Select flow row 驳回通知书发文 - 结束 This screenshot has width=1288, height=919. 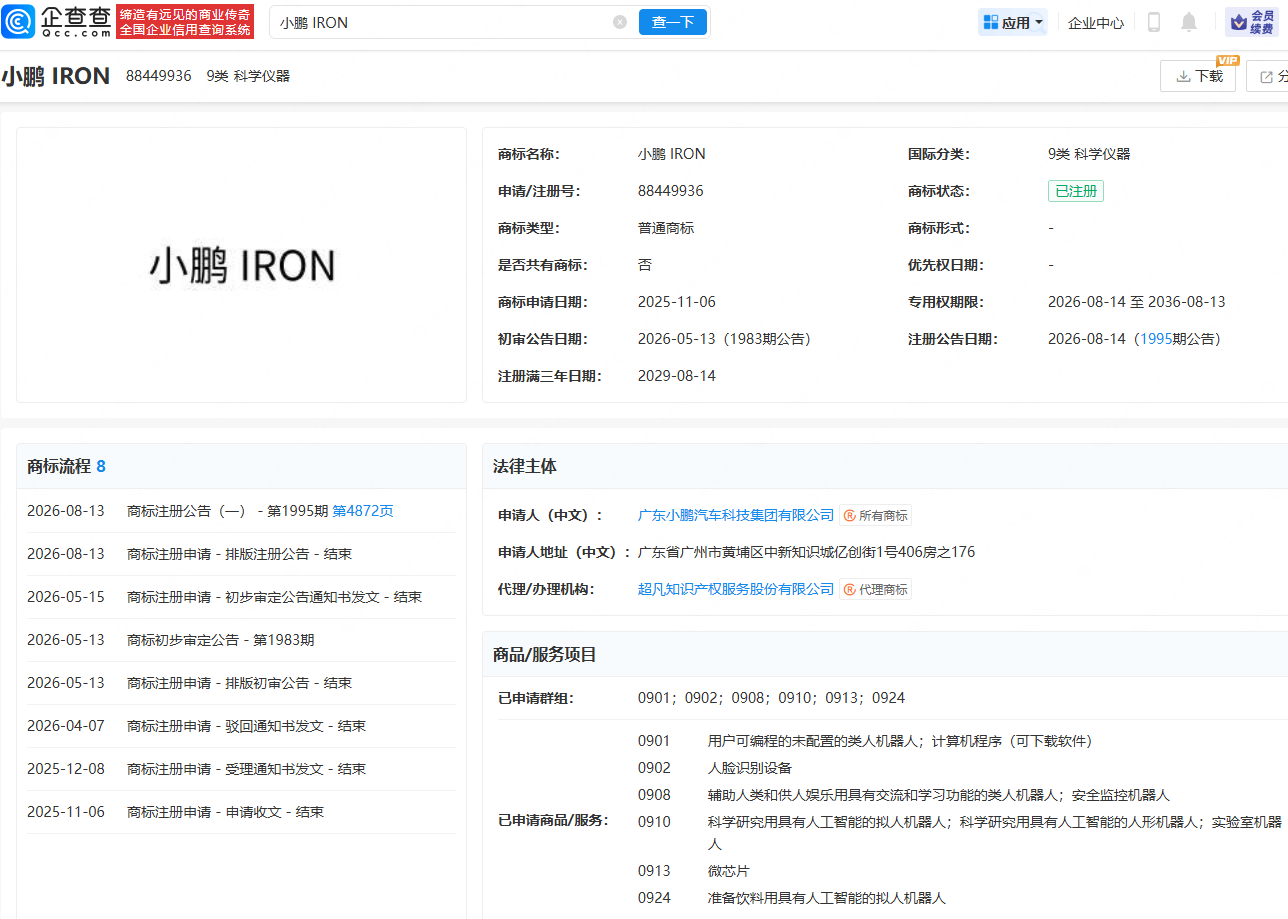point(241,726)
